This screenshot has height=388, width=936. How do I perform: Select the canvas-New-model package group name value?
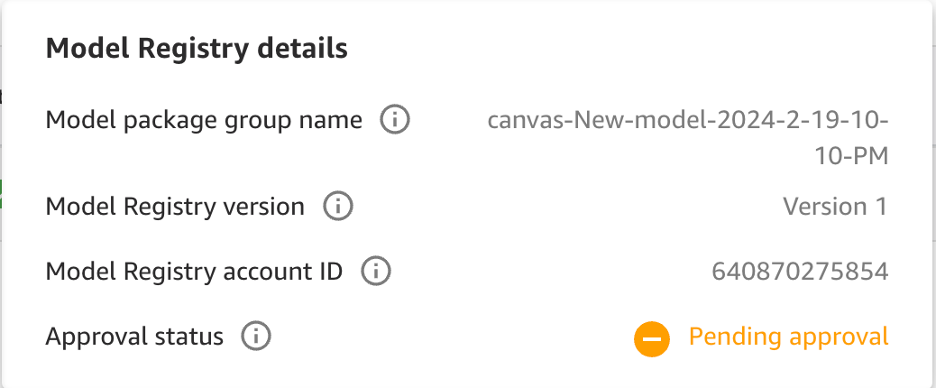tap(688, 138)
